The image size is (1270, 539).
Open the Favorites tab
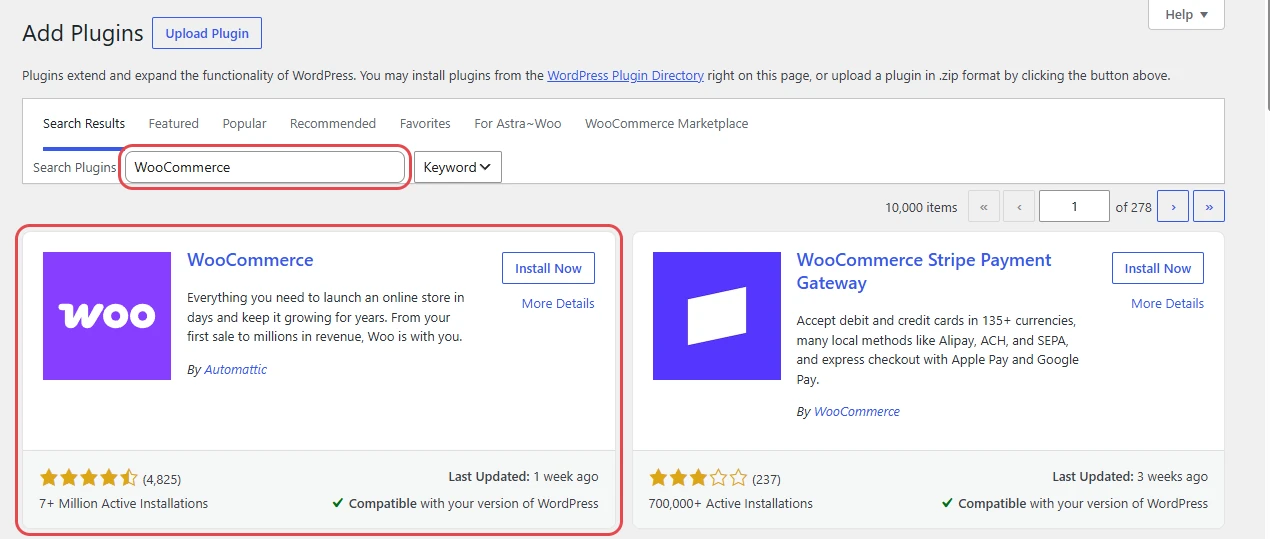(x=425, y=124)
